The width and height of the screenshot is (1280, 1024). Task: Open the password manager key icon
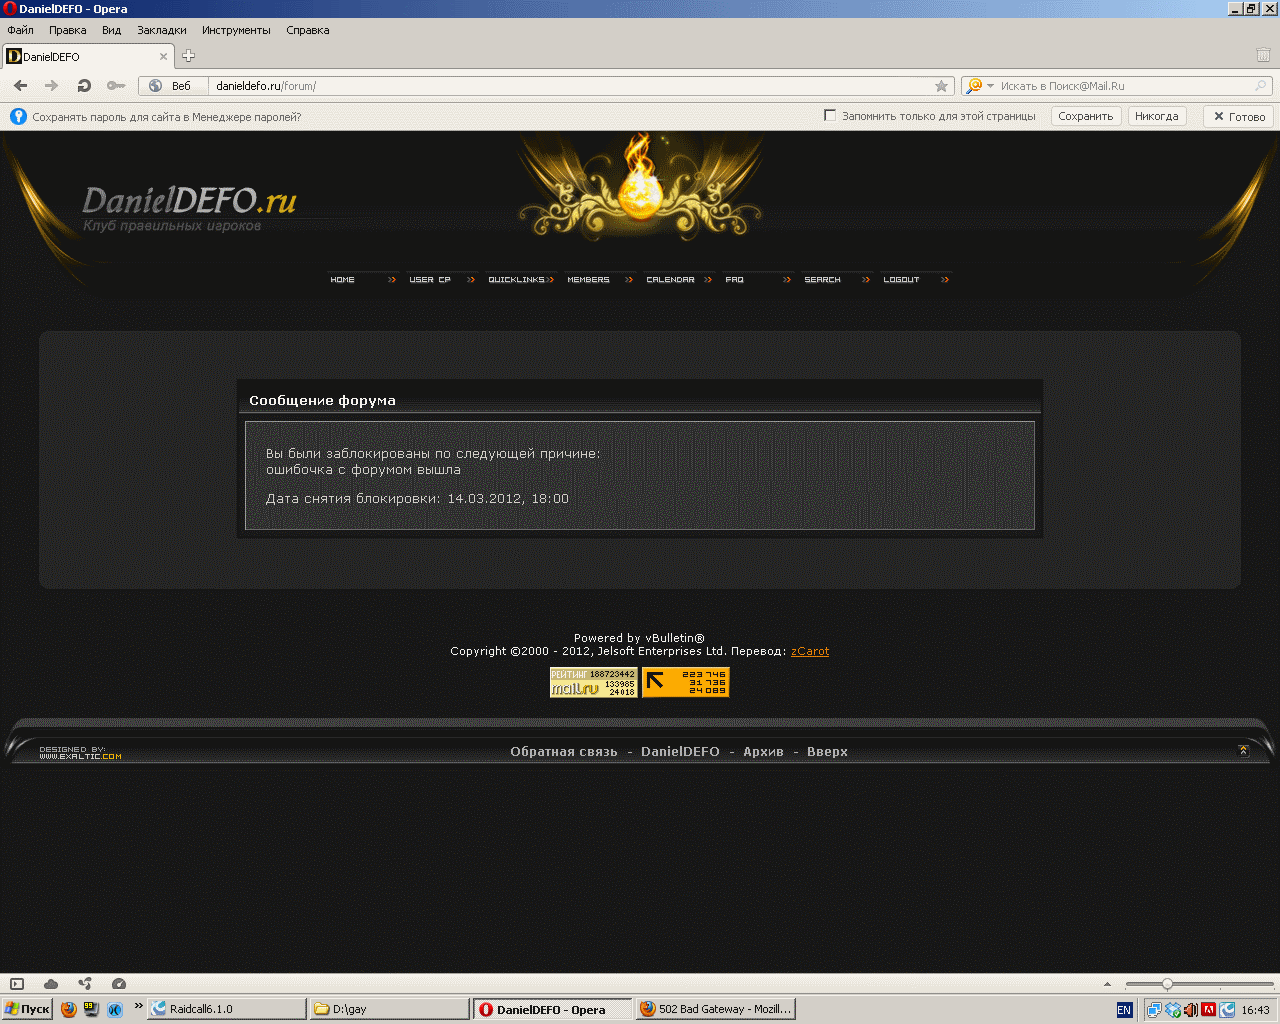[x=116, y=86]
